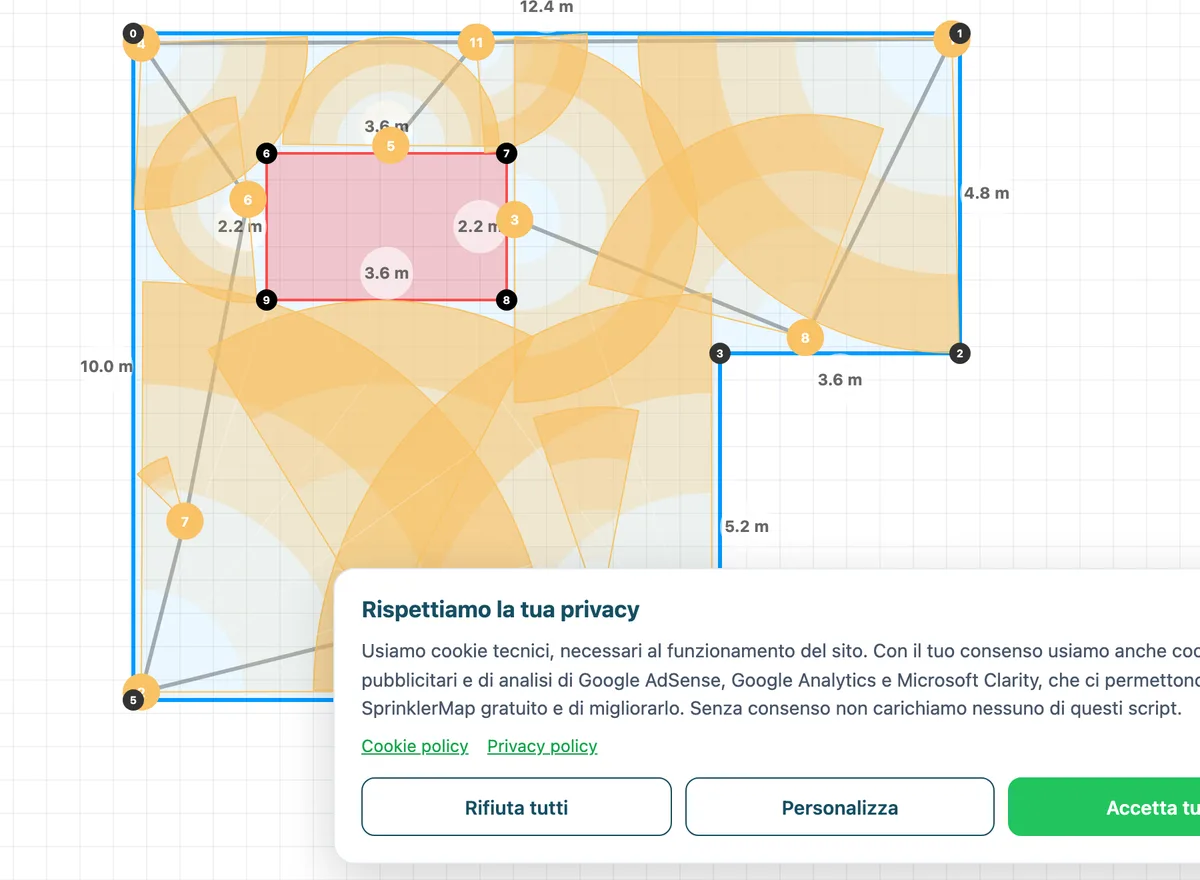Click the red exclusion zone 3.6 m label

pyautogui.click(x=386, y=273)
